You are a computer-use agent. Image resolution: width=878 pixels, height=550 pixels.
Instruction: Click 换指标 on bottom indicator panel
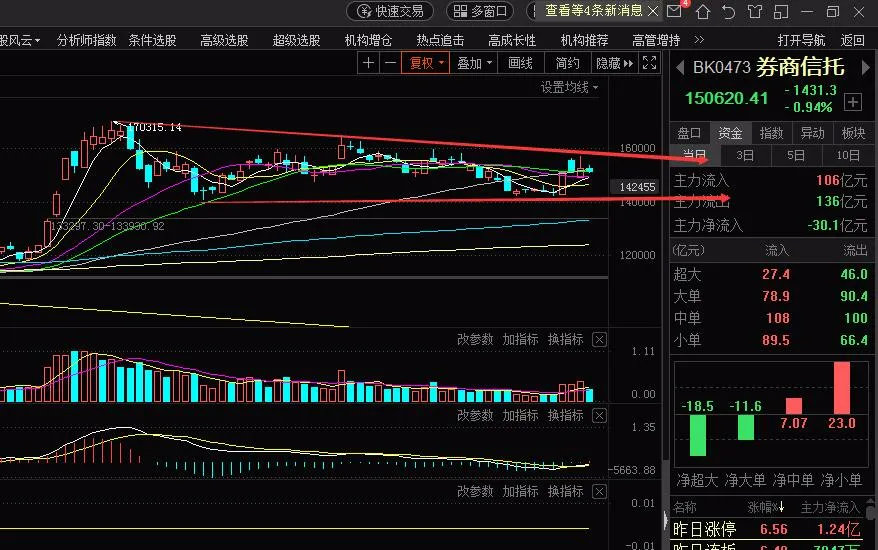click(566, 492)
